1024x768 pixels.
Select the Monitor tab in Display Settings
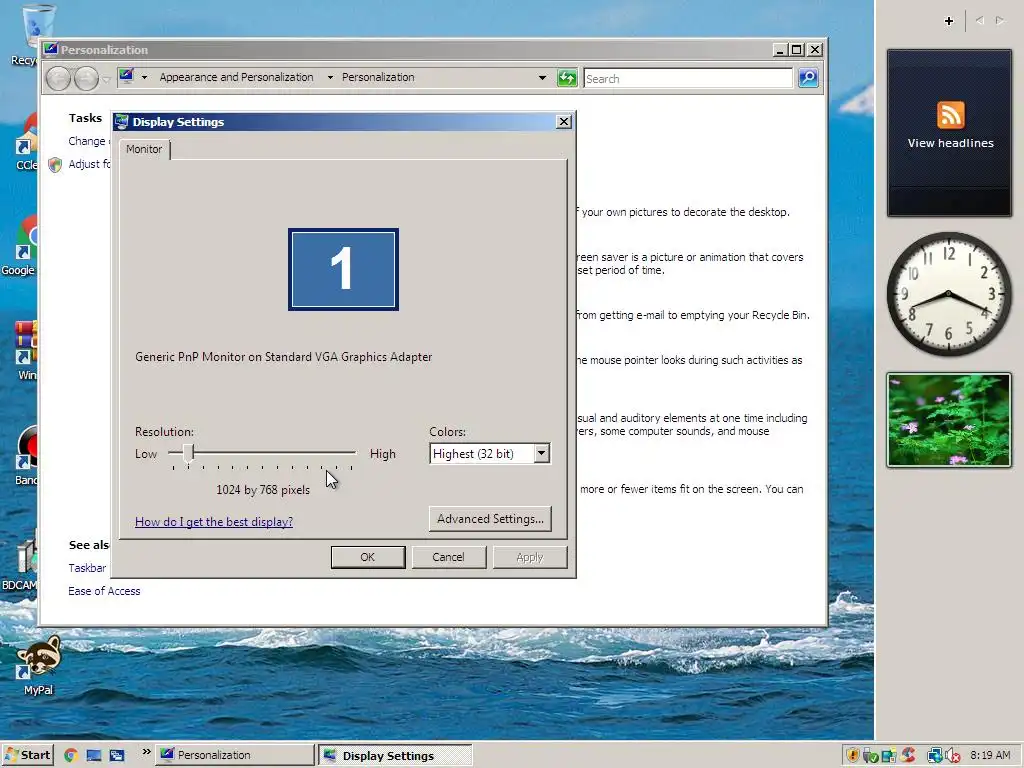click(x=144, y=149)
